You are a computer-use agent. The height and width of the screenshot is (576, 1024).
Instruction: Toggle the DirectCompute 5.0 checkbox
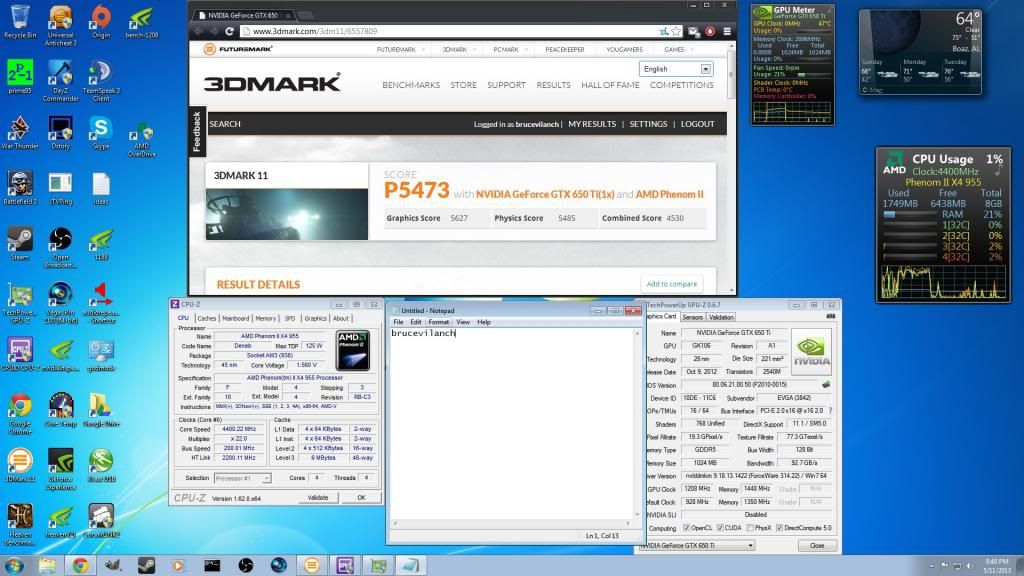(x=779, y=528)
